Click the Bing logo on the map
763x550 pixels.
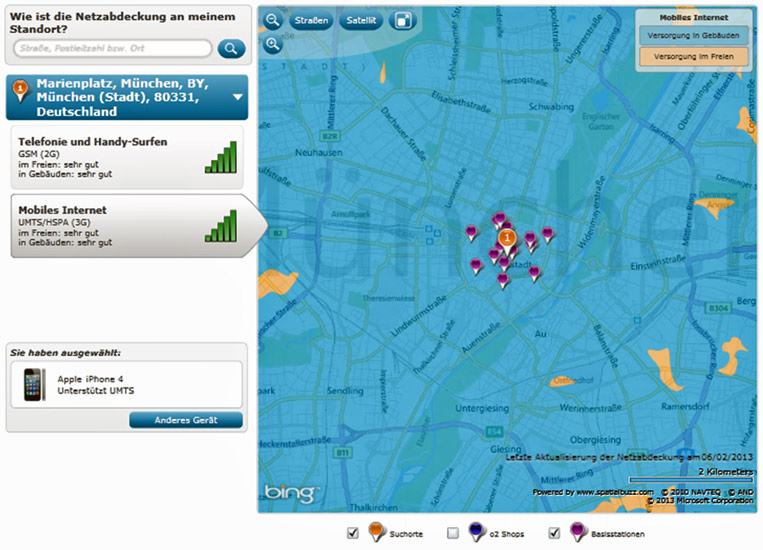pos(291,494)
